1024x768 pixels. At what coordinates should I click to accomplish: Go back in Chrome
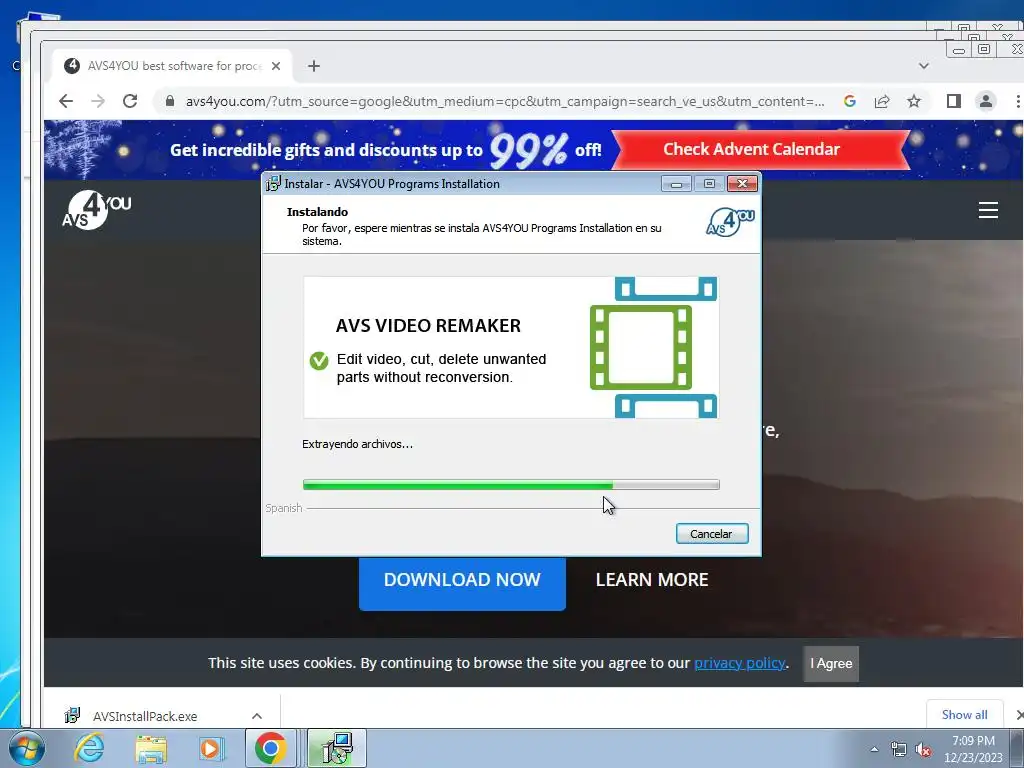pyautogui.click(x=65, y=101)
